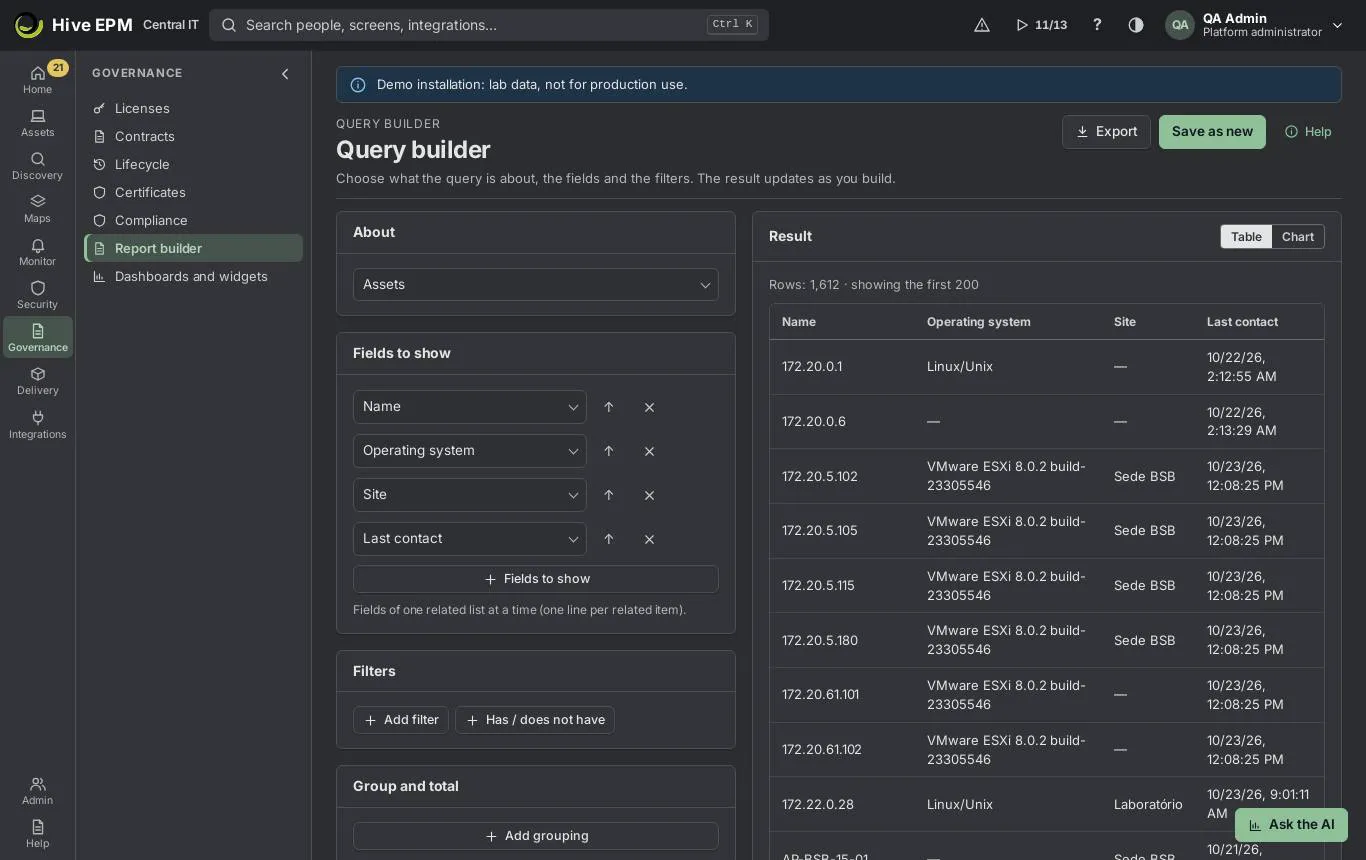
Task: Open Discovery from the left rail
Action: point(37,166)
